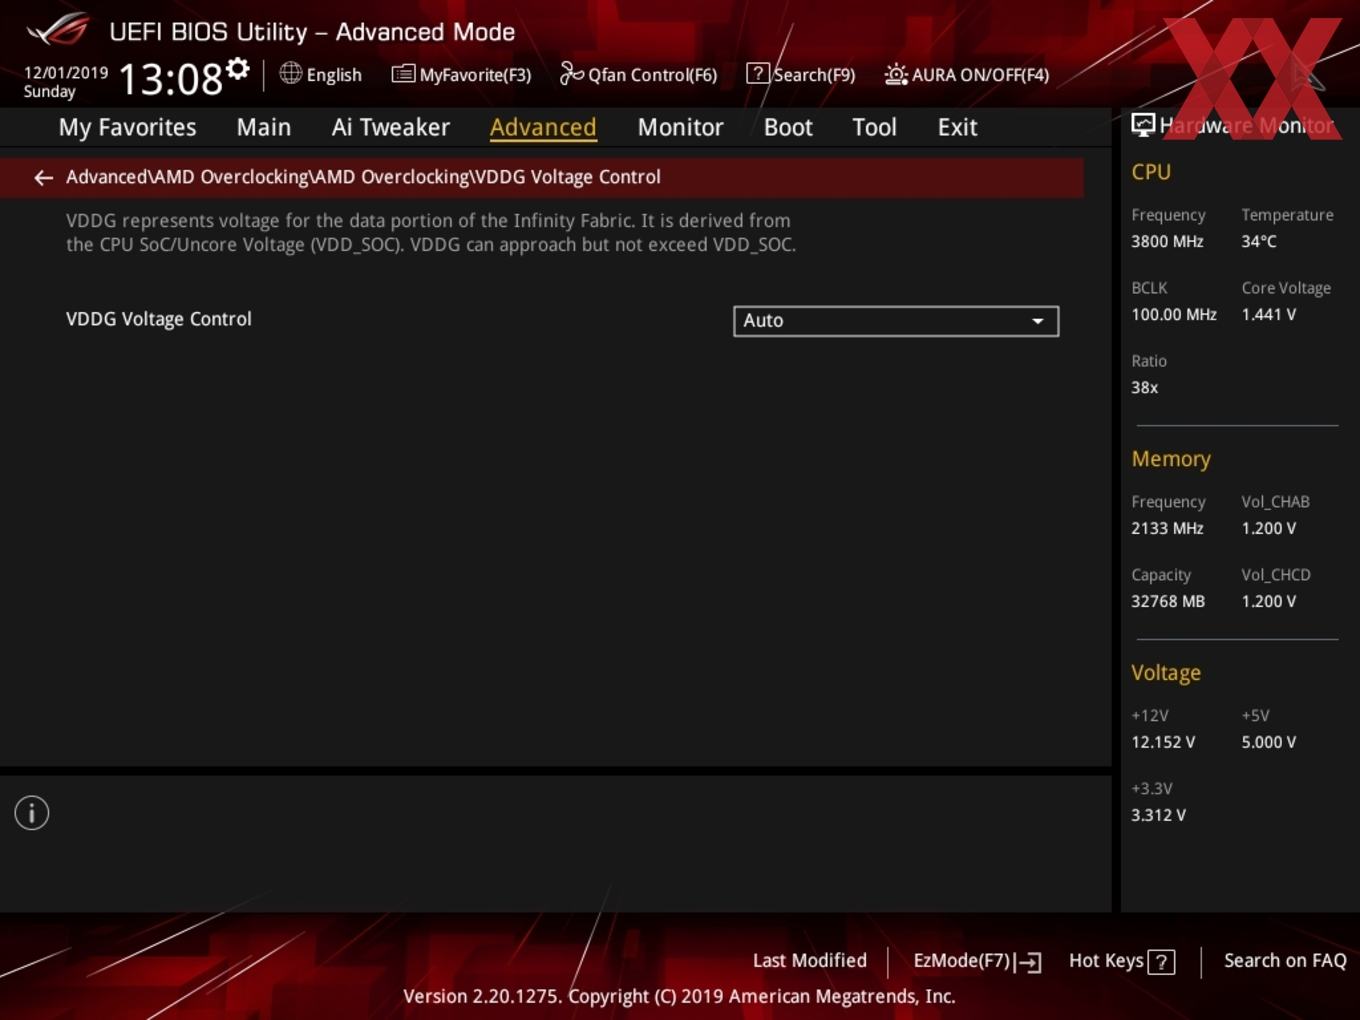Click the AURA light bulb icon

(x=896, y=74)
